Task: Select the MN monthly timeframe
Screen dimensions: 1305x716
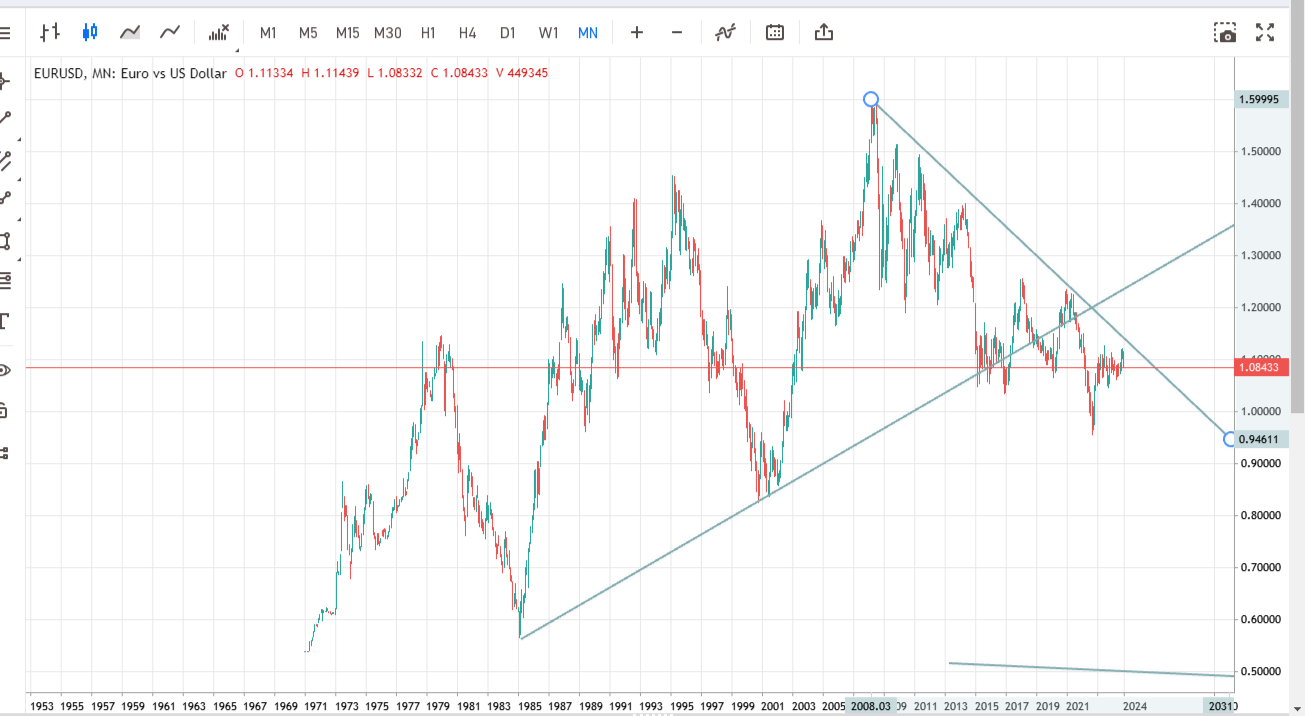Action: 588,33
